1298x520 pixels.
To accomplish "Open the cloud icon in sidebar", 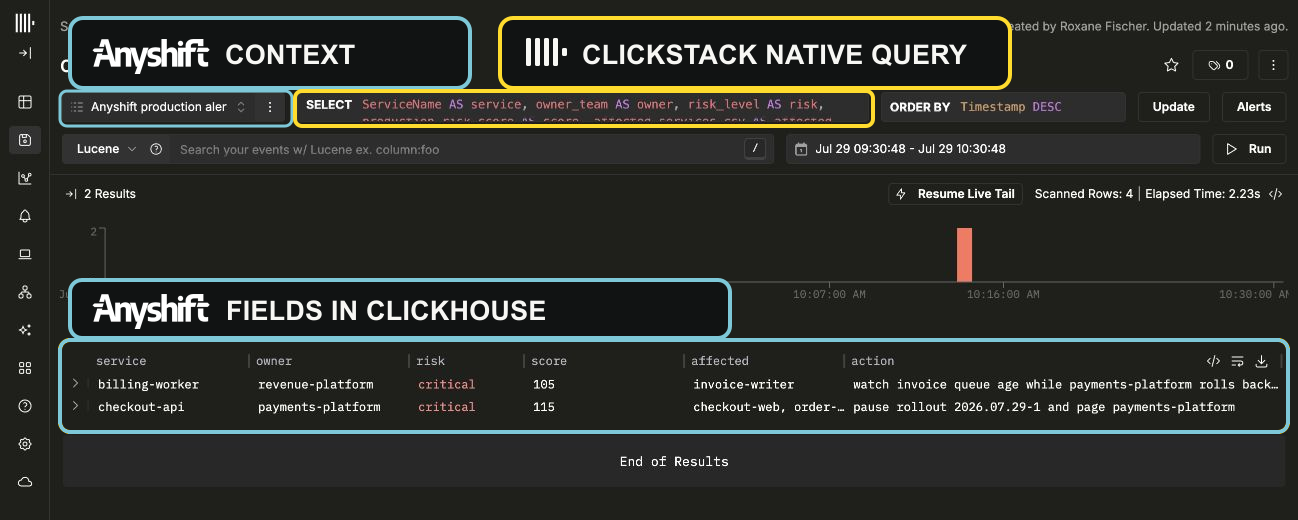I will [x=25, y=482].
